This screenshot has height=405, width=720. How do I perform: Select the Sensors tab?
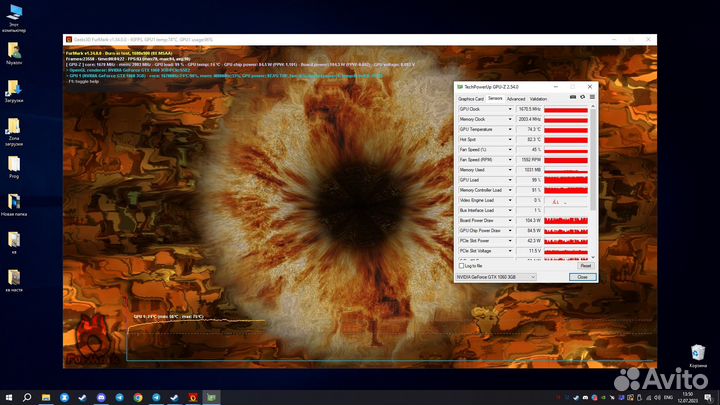[x=495, y=98]
